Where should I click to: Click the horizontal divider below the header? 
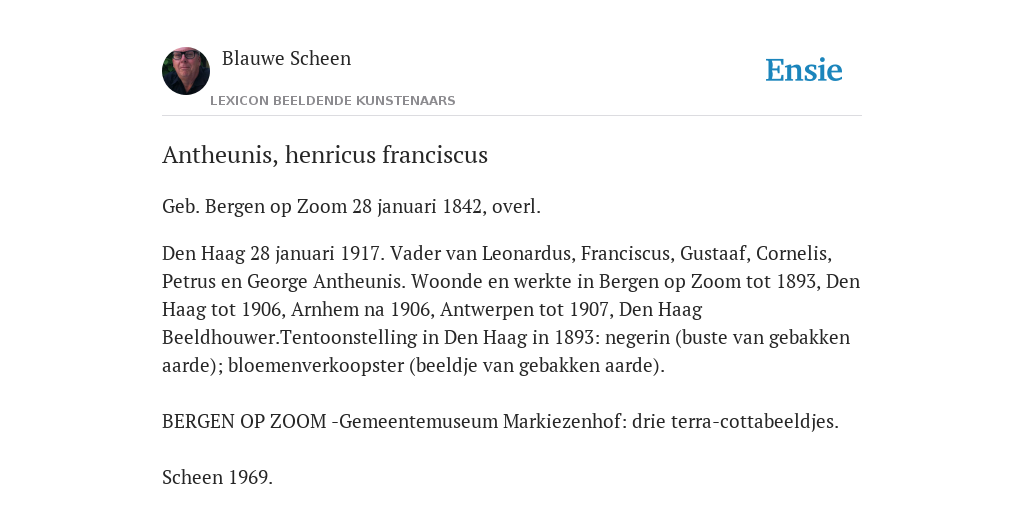coord(512,116)
